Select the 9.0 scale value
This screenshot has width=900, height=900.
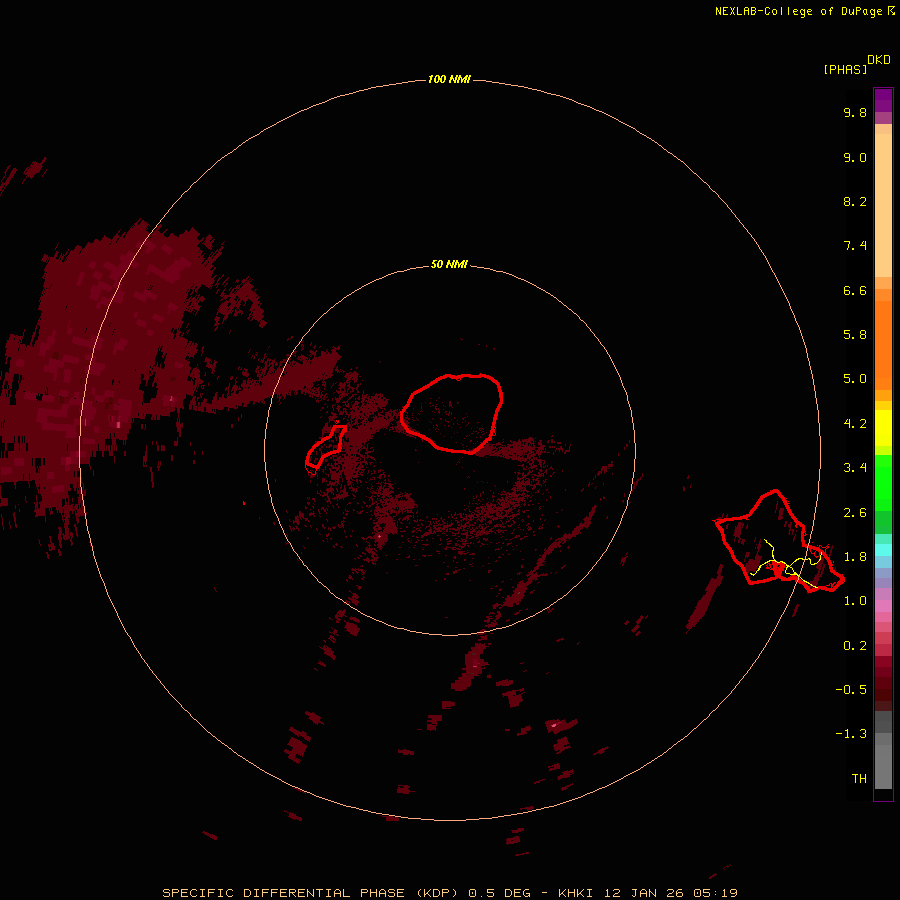pyautogui.click(x=855, y=157)
